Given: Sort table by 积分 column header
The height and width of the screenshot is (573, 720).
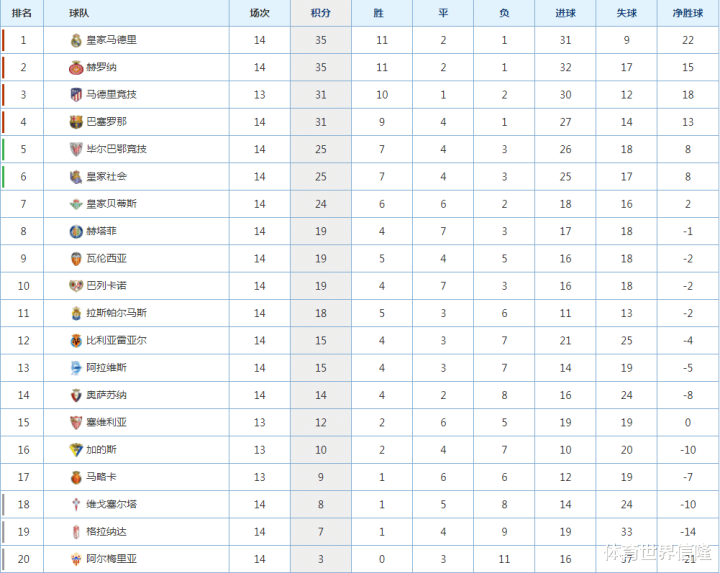Looking at the screenshot, I should tap(321, 13).
